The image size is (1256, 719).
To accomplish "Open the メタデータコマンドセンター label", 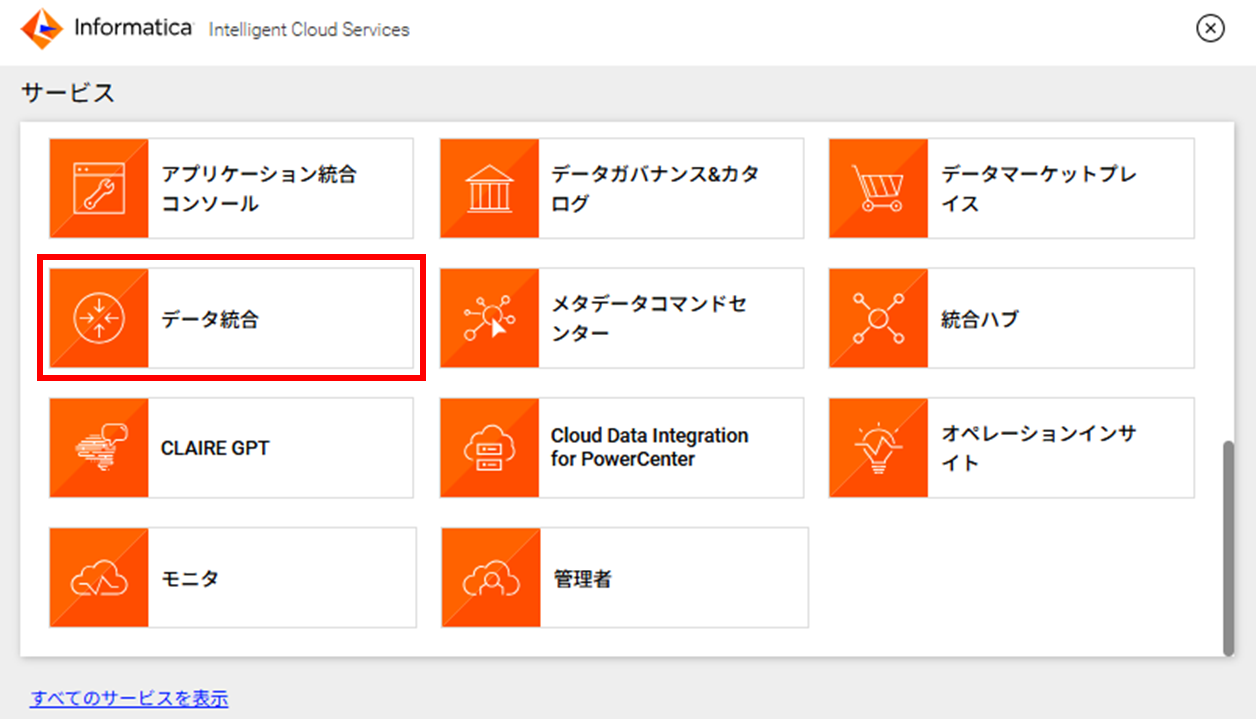I will pos(649,319).
